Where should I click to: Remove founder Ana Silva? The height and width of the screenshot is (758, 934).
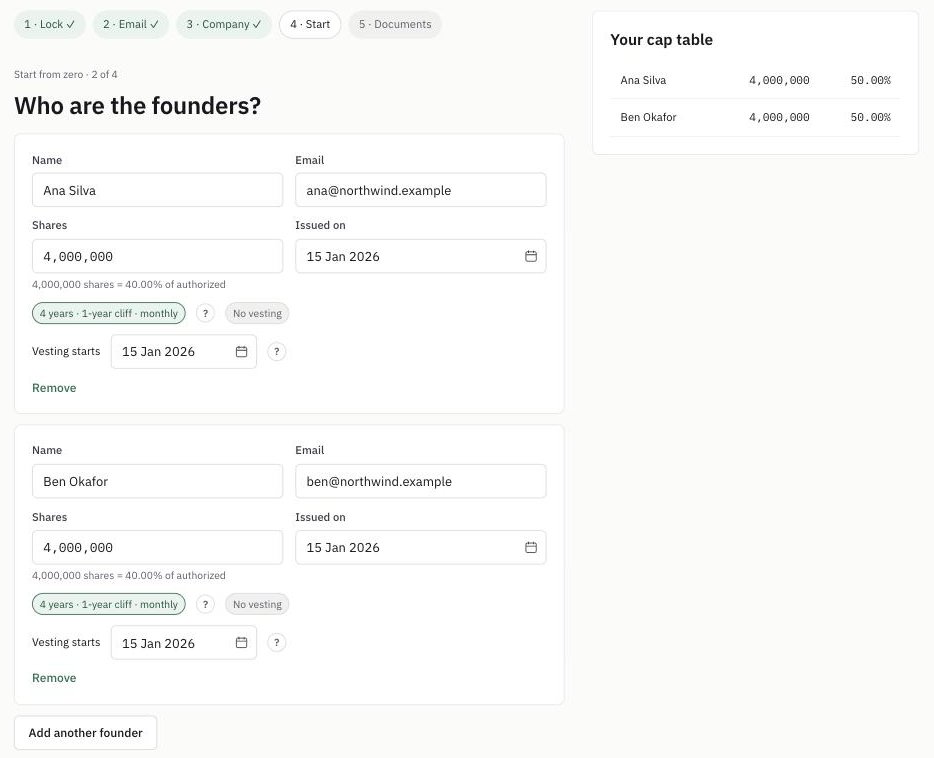[x=54, y=388]
